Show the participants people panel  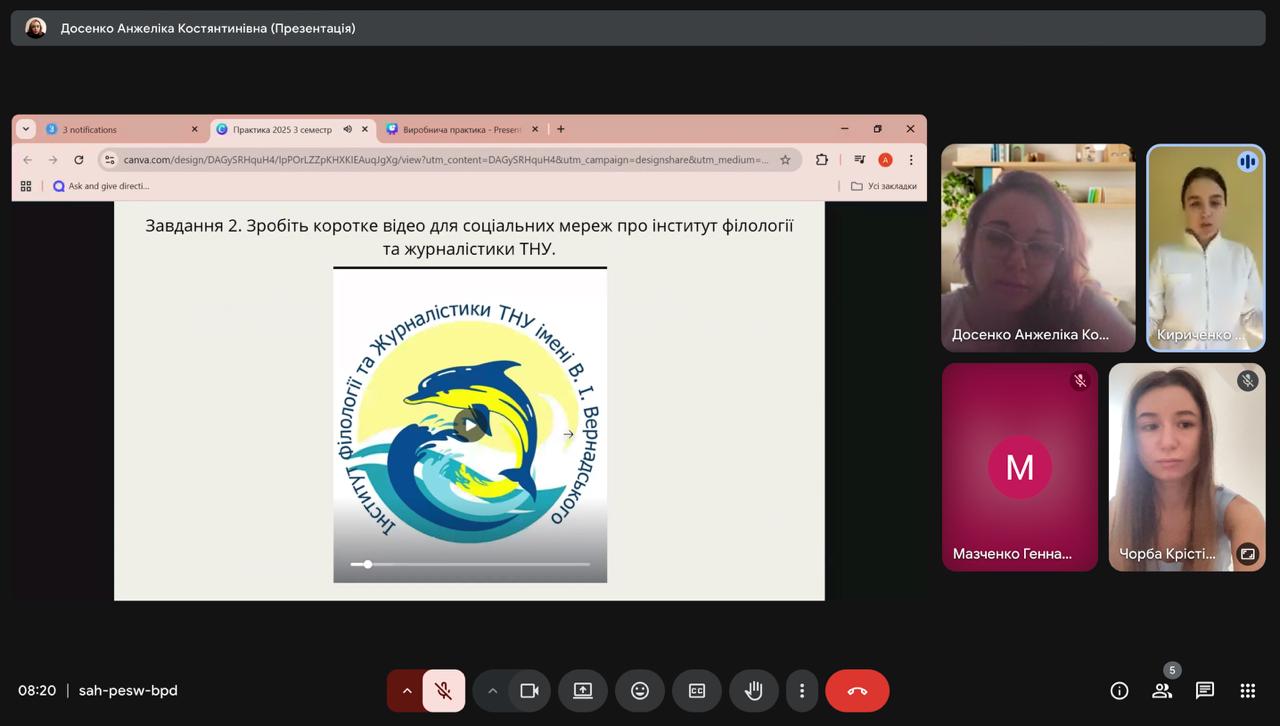click(x=1162, y=691)
